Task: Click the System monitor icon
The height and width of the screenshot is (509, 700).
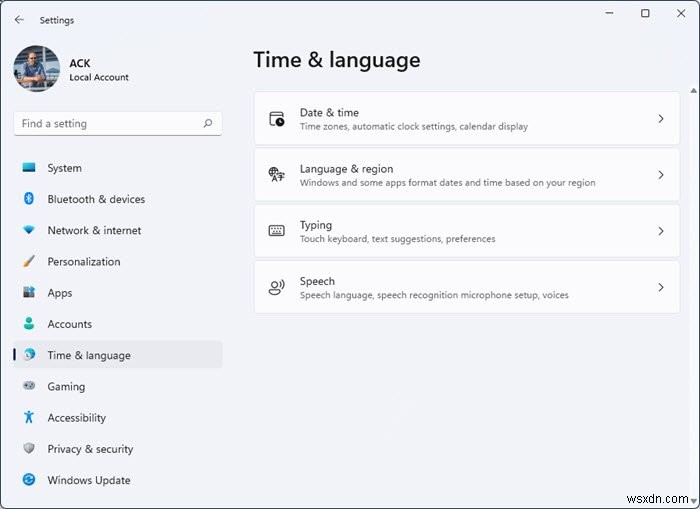Action: pyautogui.click(x=29, y=167)
